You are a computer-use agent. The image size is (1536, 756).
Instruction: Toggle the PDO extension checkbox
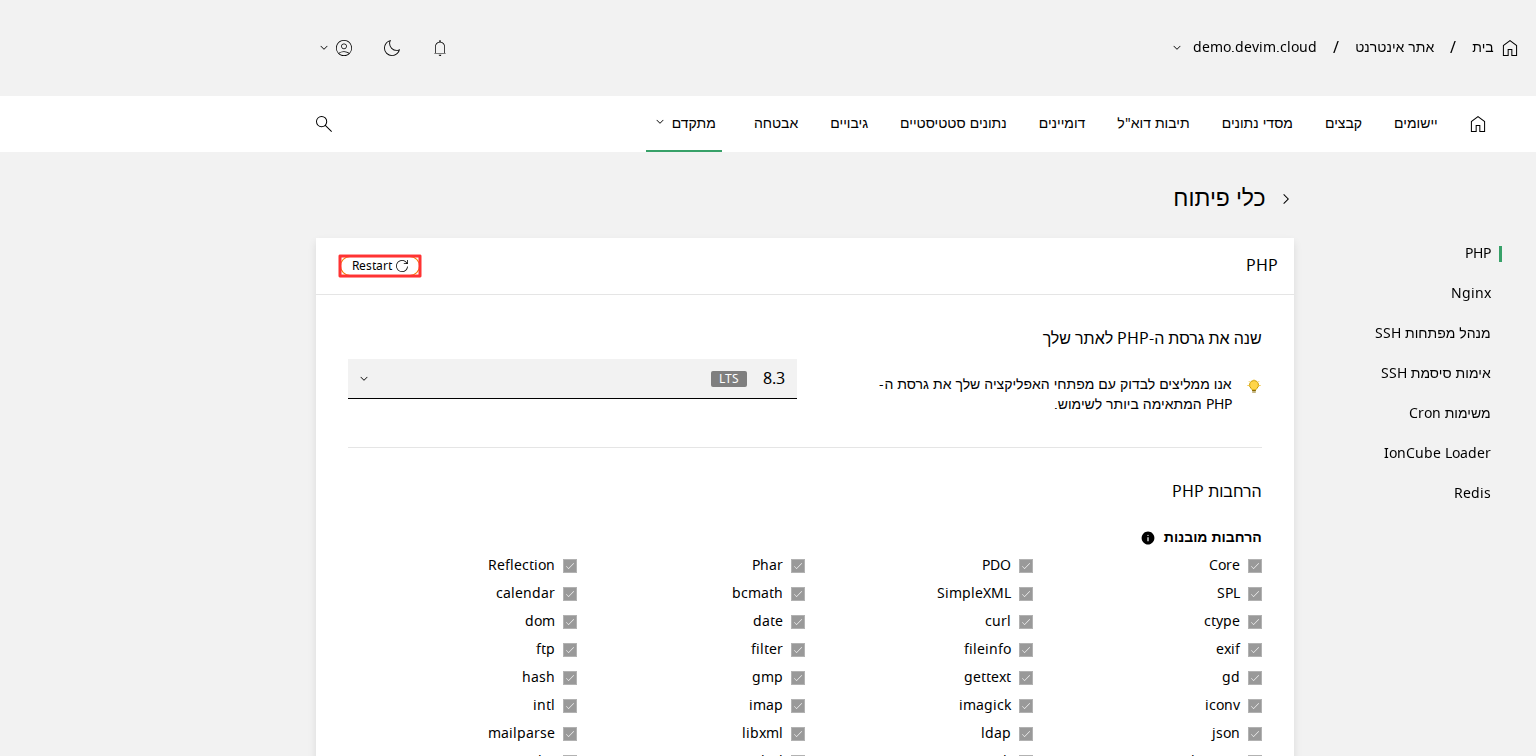pyautogui.click(x=1026, y=566)
